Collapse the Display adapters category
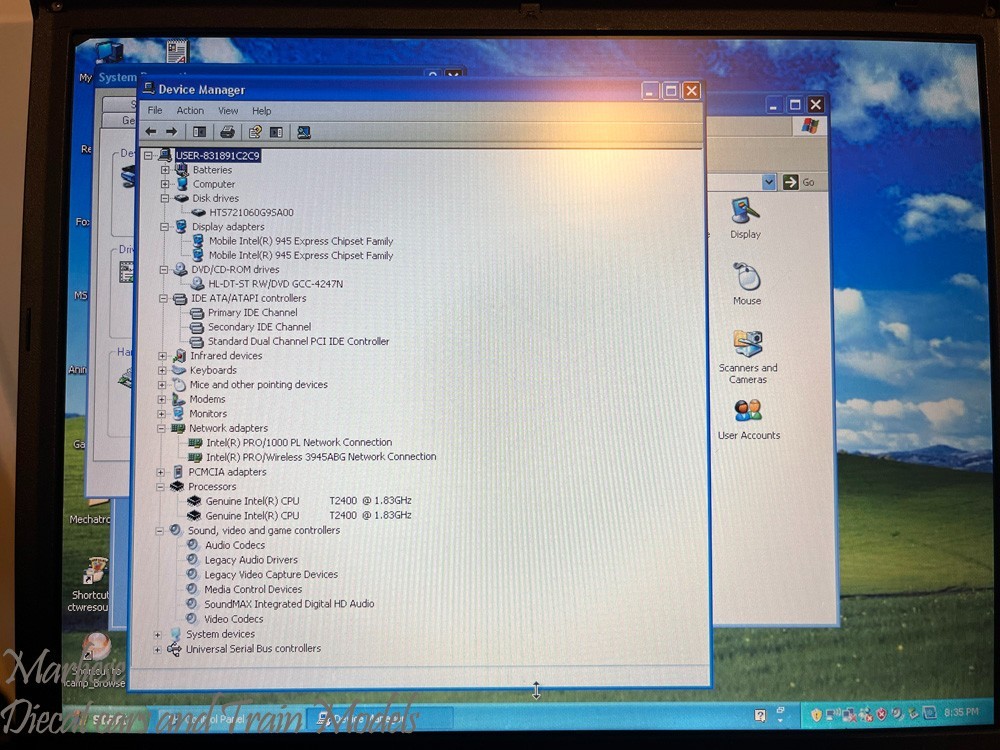The height and width of the screenshot is (750, 1000). [x=165, y=226]
